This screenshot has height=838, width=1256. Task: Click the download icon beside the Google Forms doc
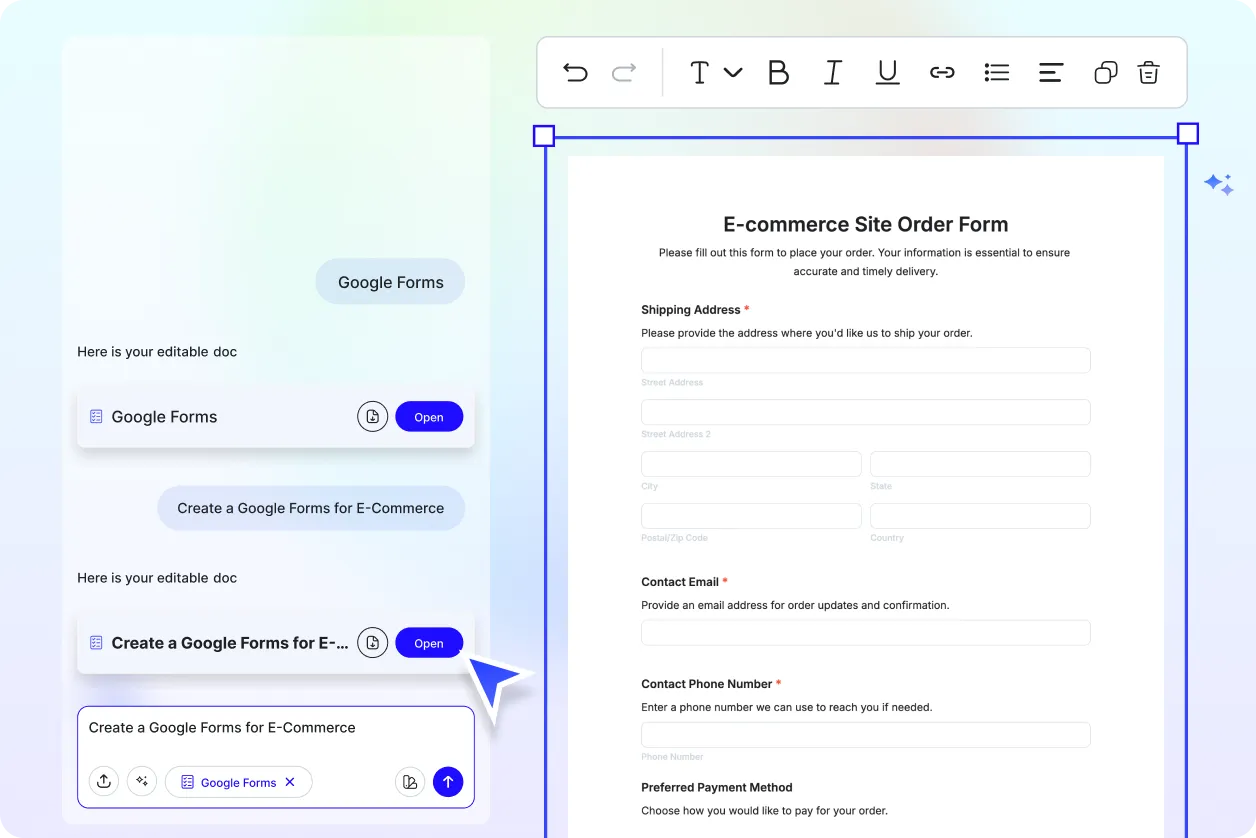pos(372,416)
